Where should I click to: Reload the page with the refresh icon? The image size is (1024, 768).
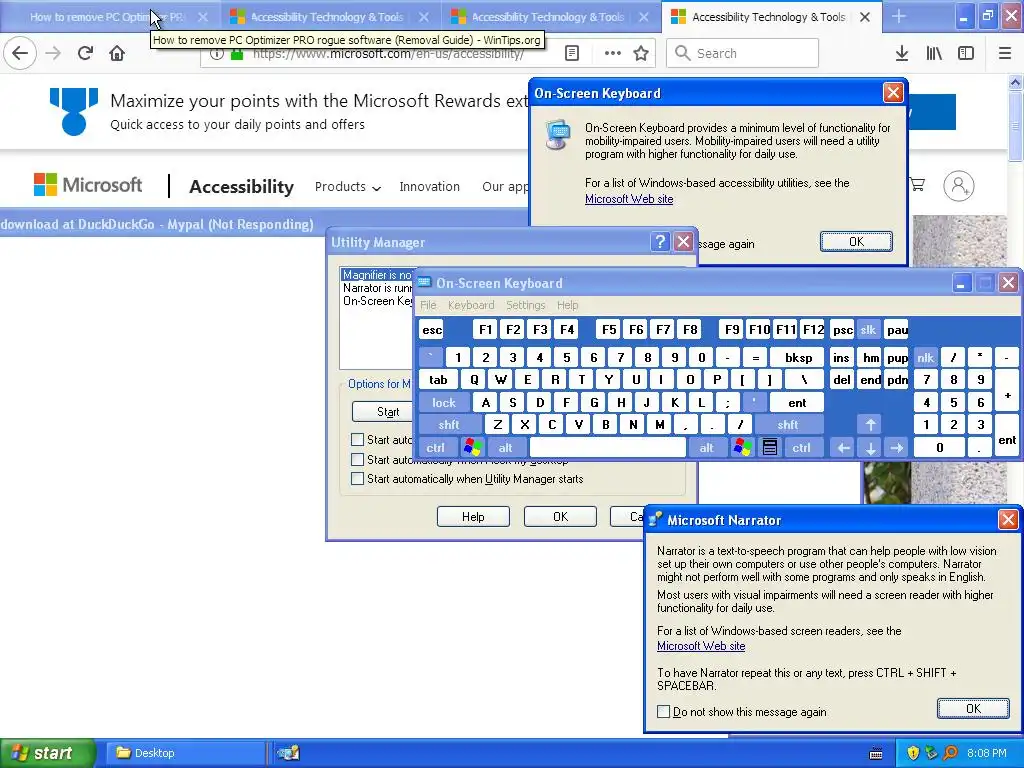click(x=85, y=53)
